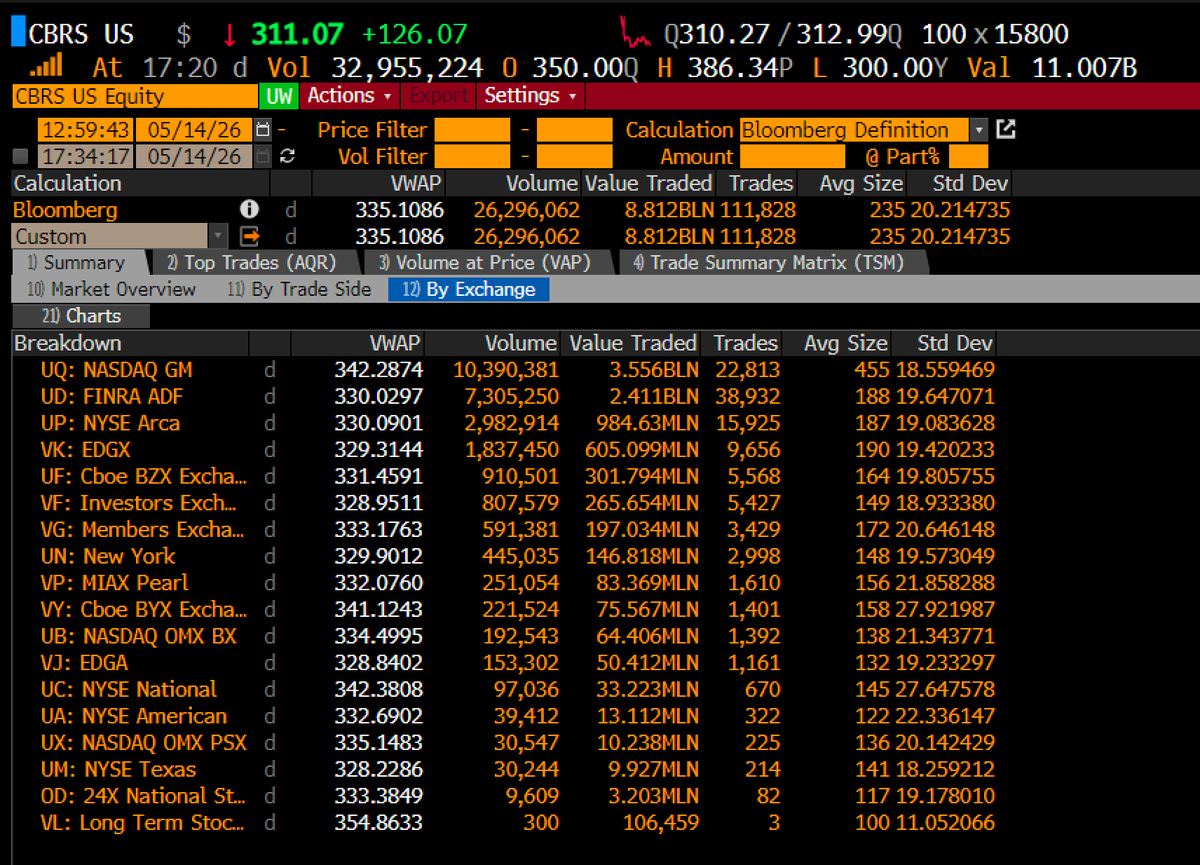
Task: Open the Volume at Price (VAP) tab
Action: point(485,263)
